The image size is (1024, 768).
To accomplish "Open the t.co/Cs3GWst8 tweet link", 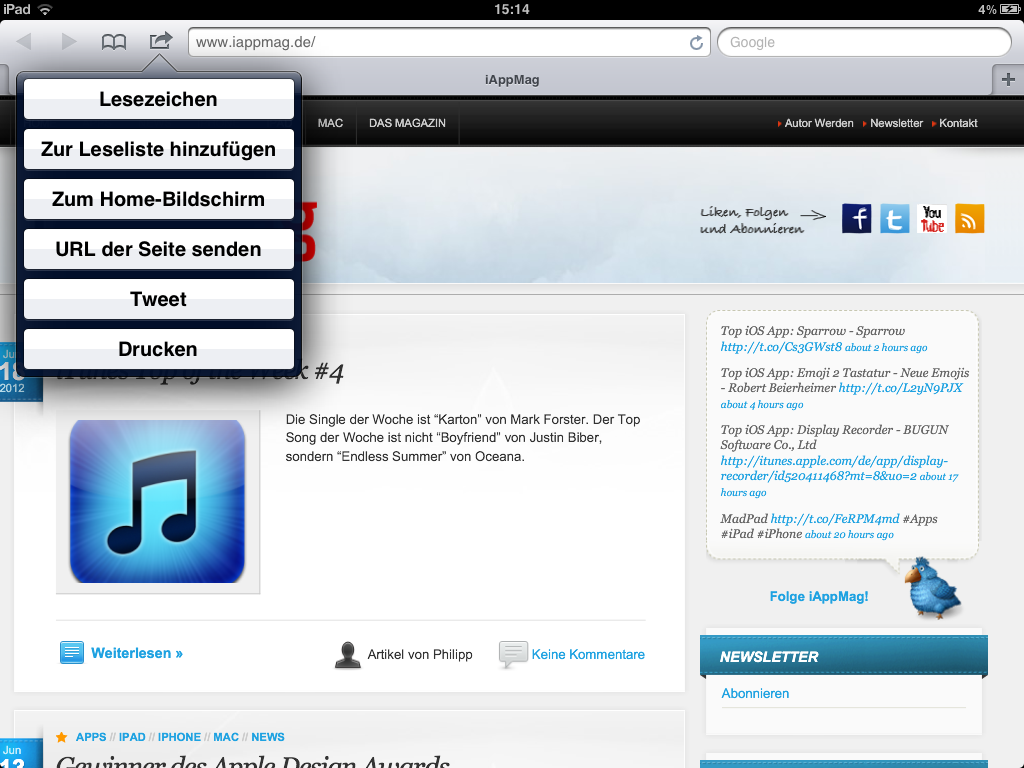I will [x=781, y=347].
